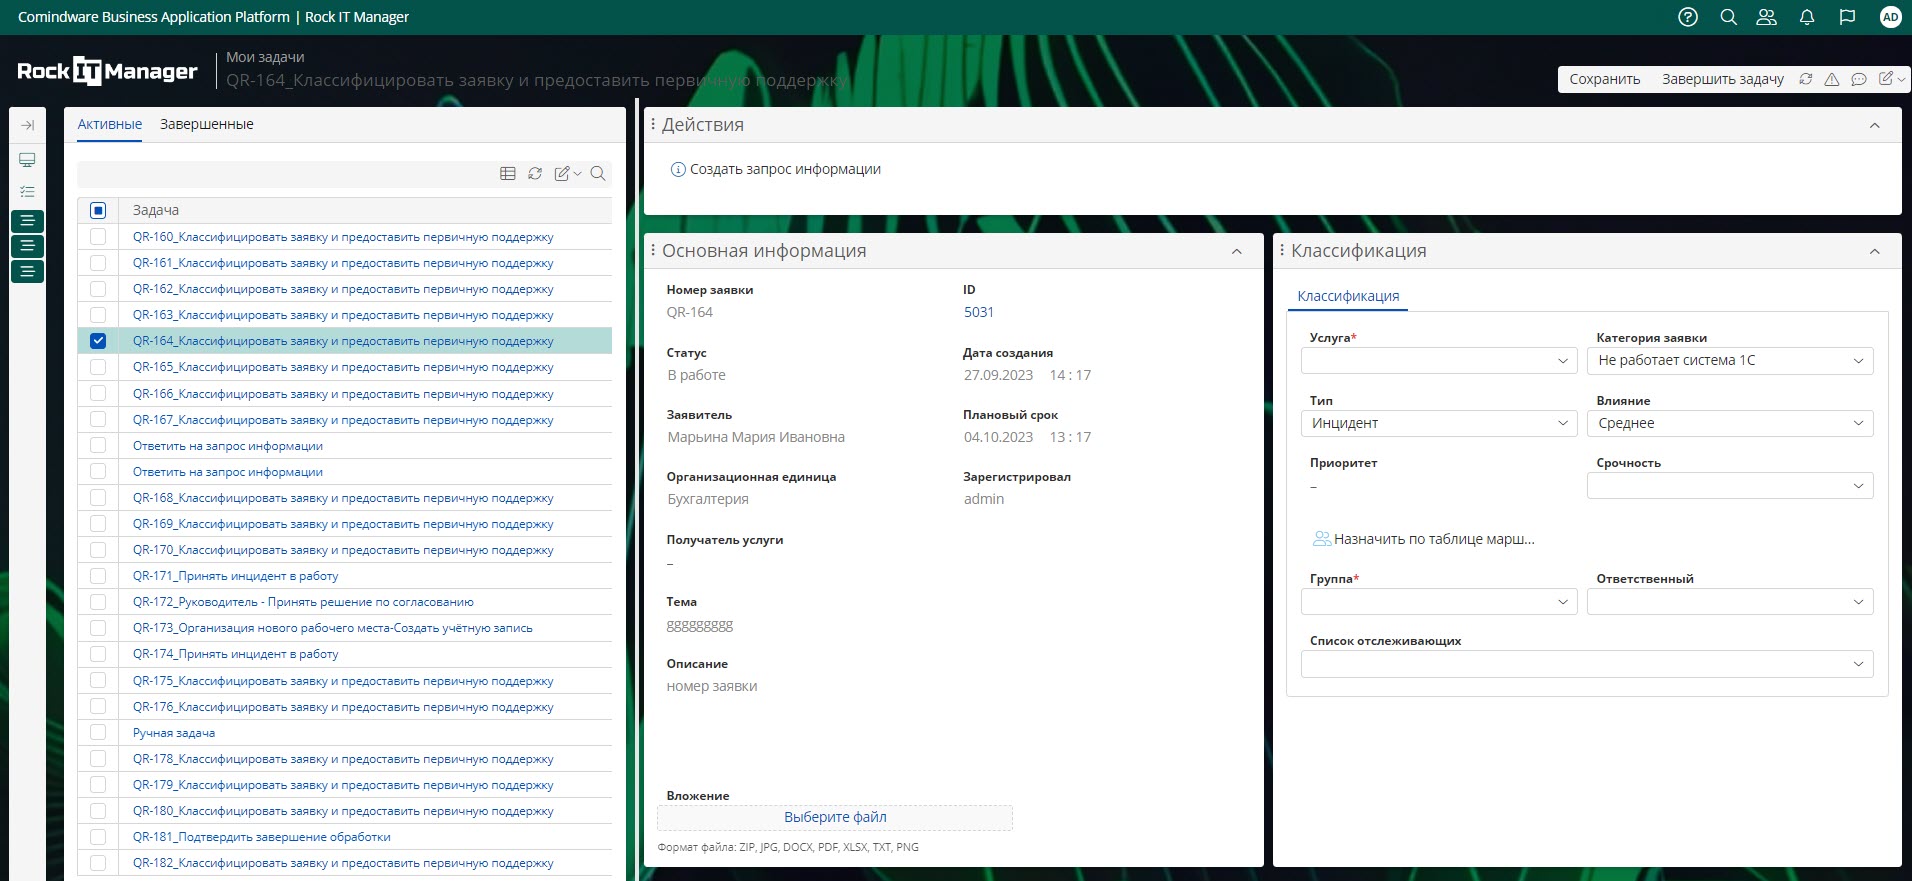Open table column settings in the task list toolbar

tap(508, 173)
